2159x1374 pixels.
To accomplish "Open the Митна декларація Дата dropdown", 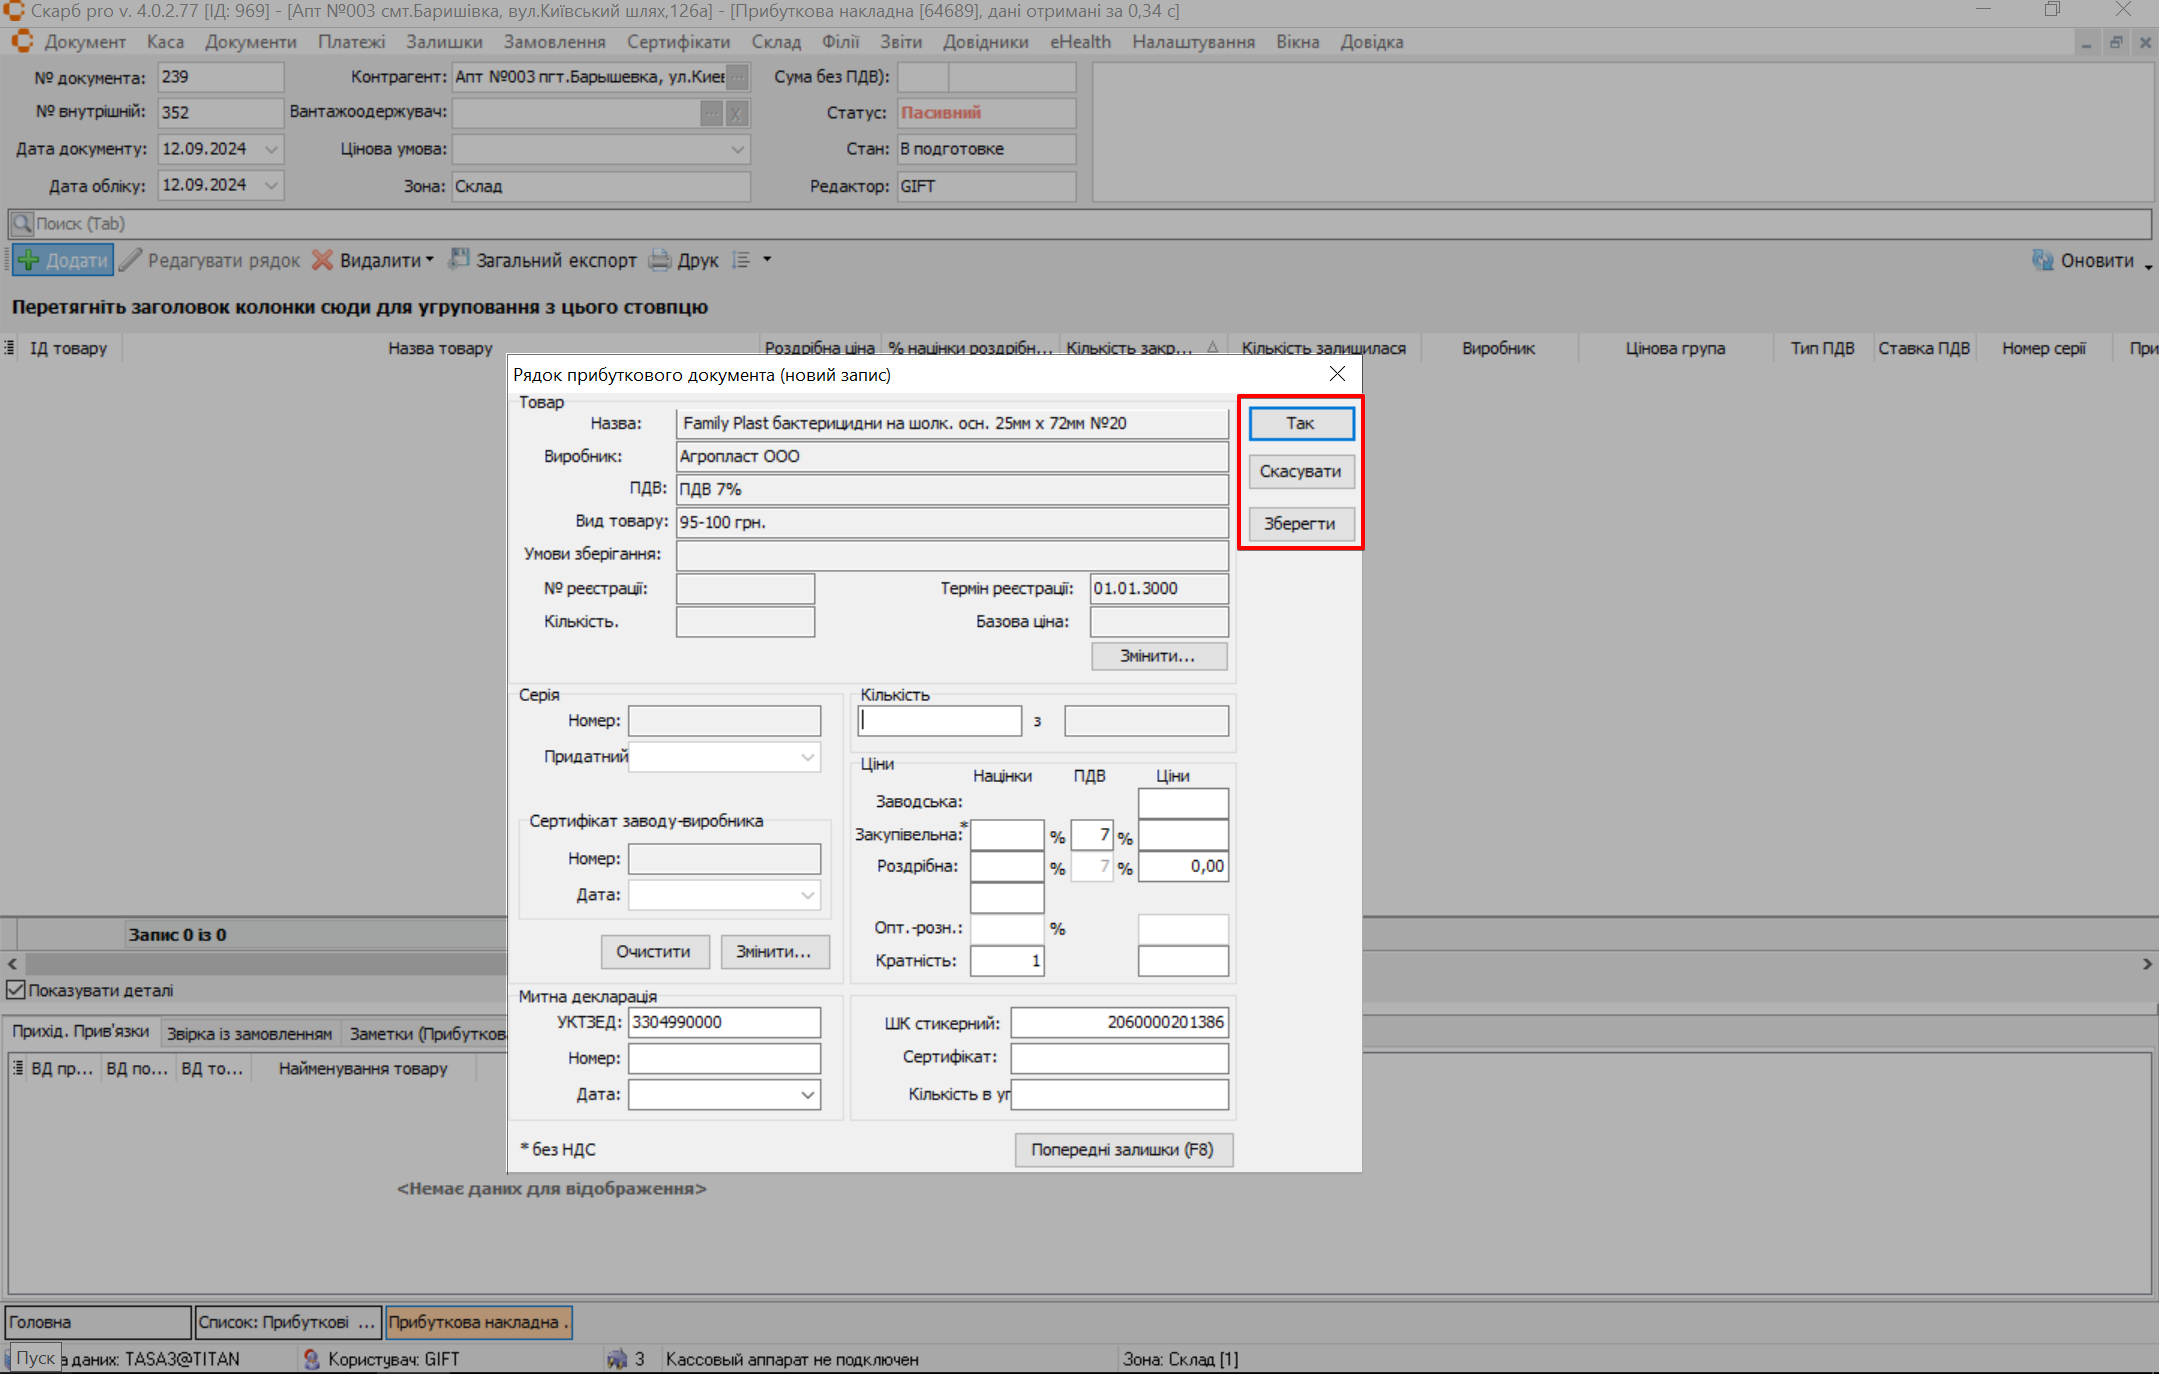I will click(807, 1095).
